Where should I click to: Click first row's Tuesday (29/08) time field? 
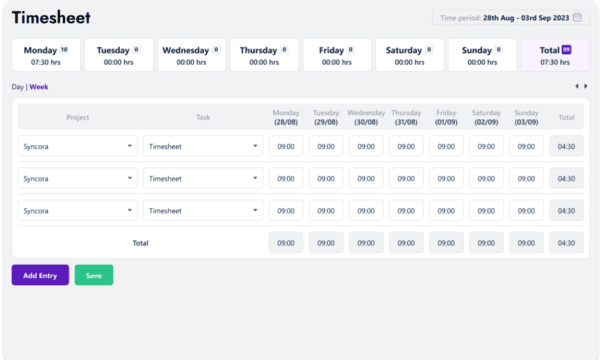(326, 146)
